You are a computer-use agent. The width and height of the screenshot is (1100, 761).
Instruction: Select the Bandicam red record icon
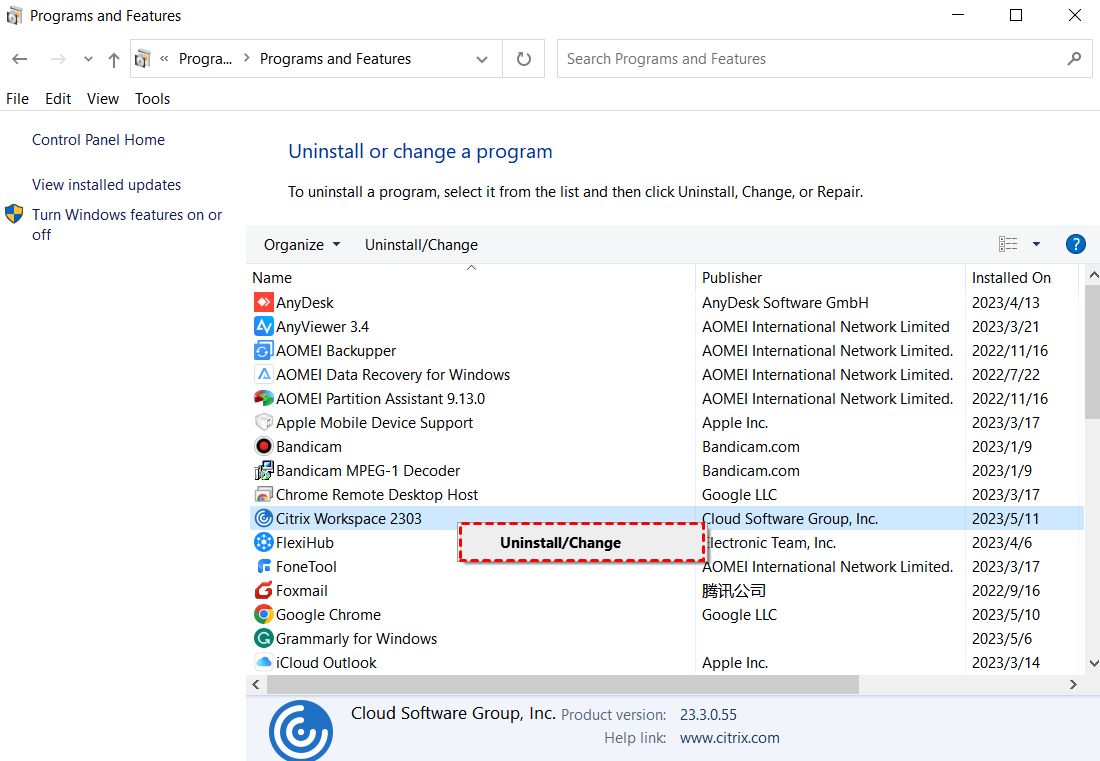click(263, 447)
